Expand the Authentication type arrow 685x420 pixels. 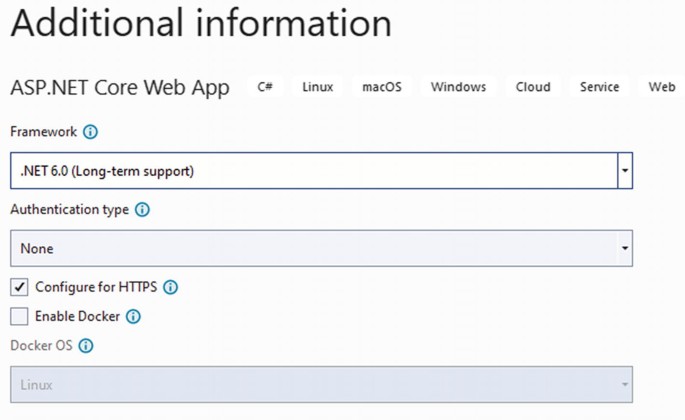(625, 248)
